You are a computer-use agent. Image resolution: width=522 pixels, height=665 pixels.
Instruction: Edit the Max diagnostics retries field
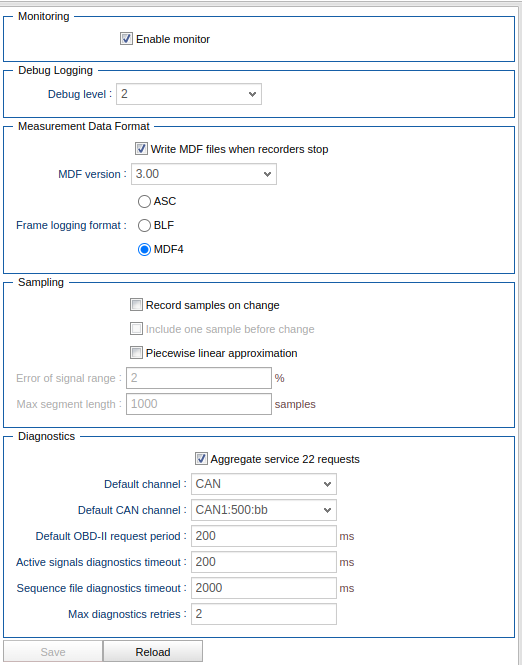[264, 614]
